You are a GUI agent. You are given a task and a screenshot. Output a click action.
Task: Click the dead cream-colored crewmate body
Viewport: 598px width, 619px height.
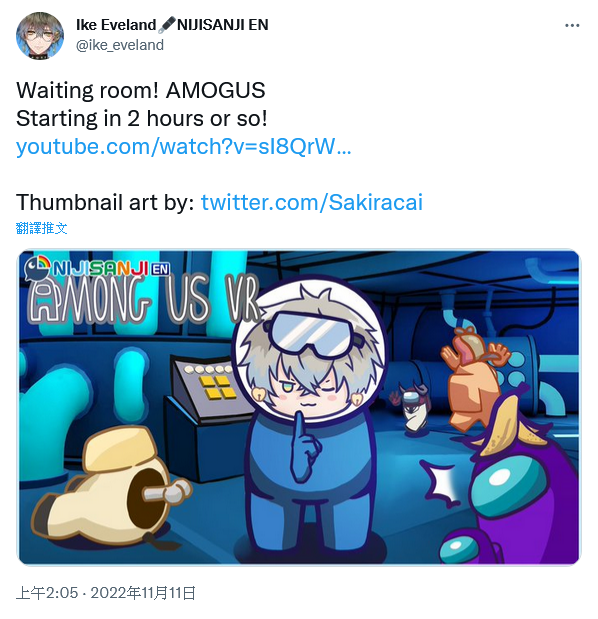109,488
